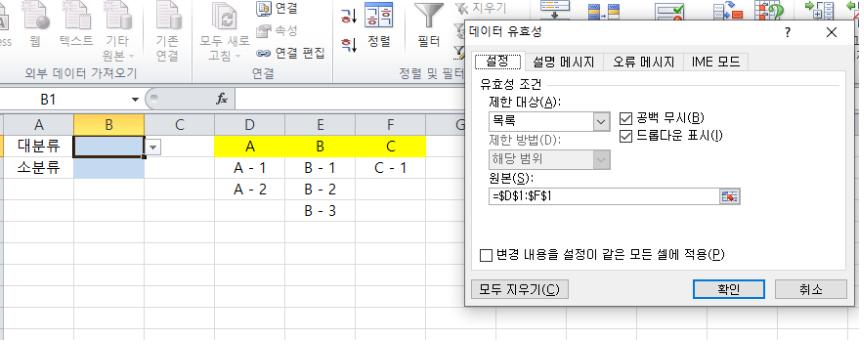Viewport: 864px width, 361px height.
Task: Click the yellow header cell B in E1
Action: [x=320, y=147]
